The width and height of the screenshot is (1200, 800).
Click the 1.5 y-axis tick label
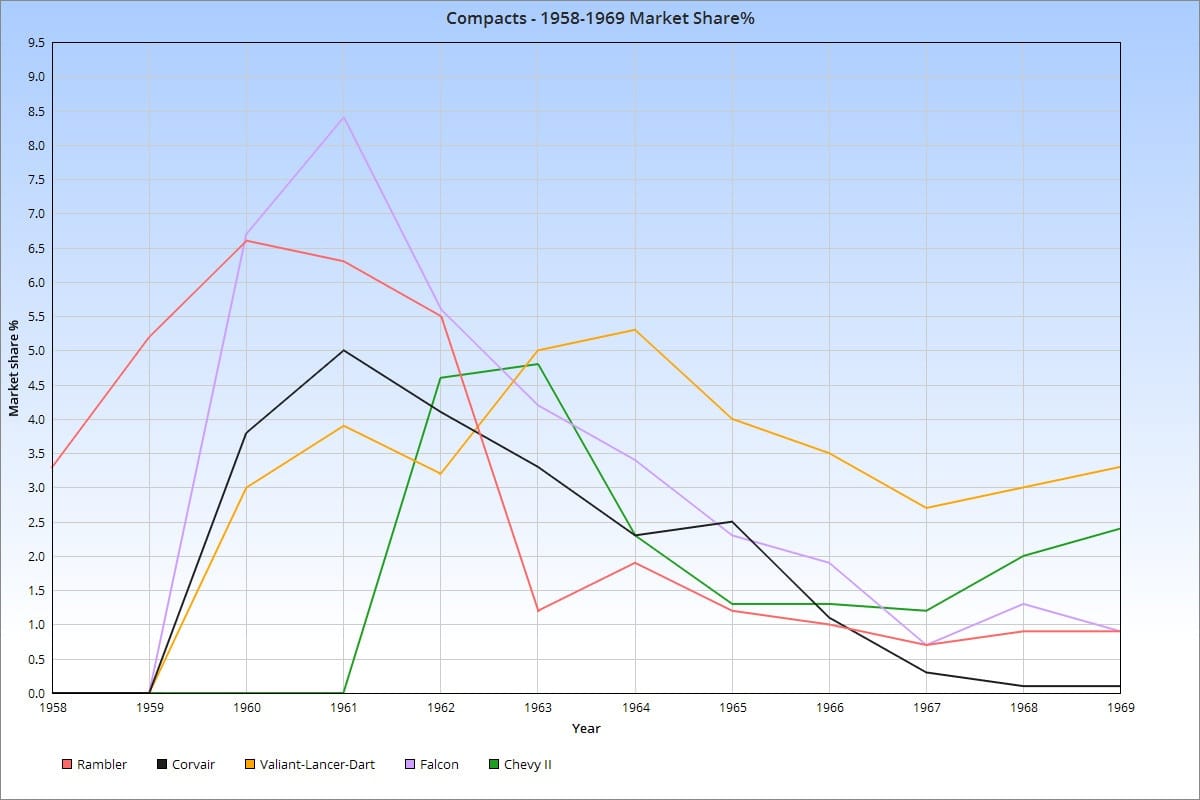(36, 591)
